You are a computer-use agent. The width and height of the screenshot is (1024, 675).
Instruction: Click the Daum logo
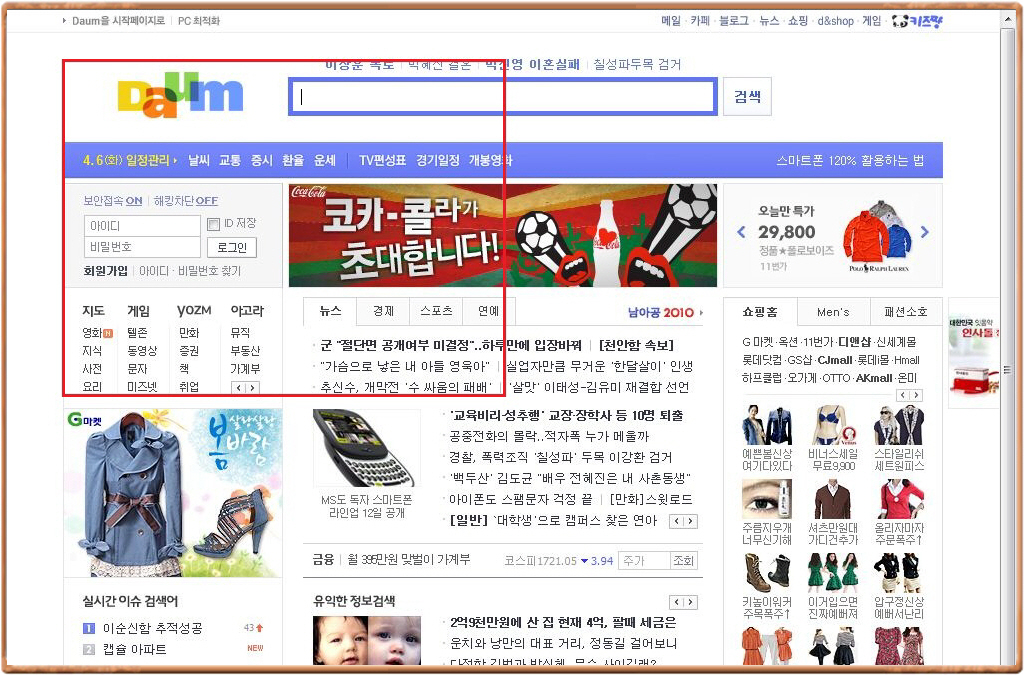pyautogui.click(x=180, y=96)
